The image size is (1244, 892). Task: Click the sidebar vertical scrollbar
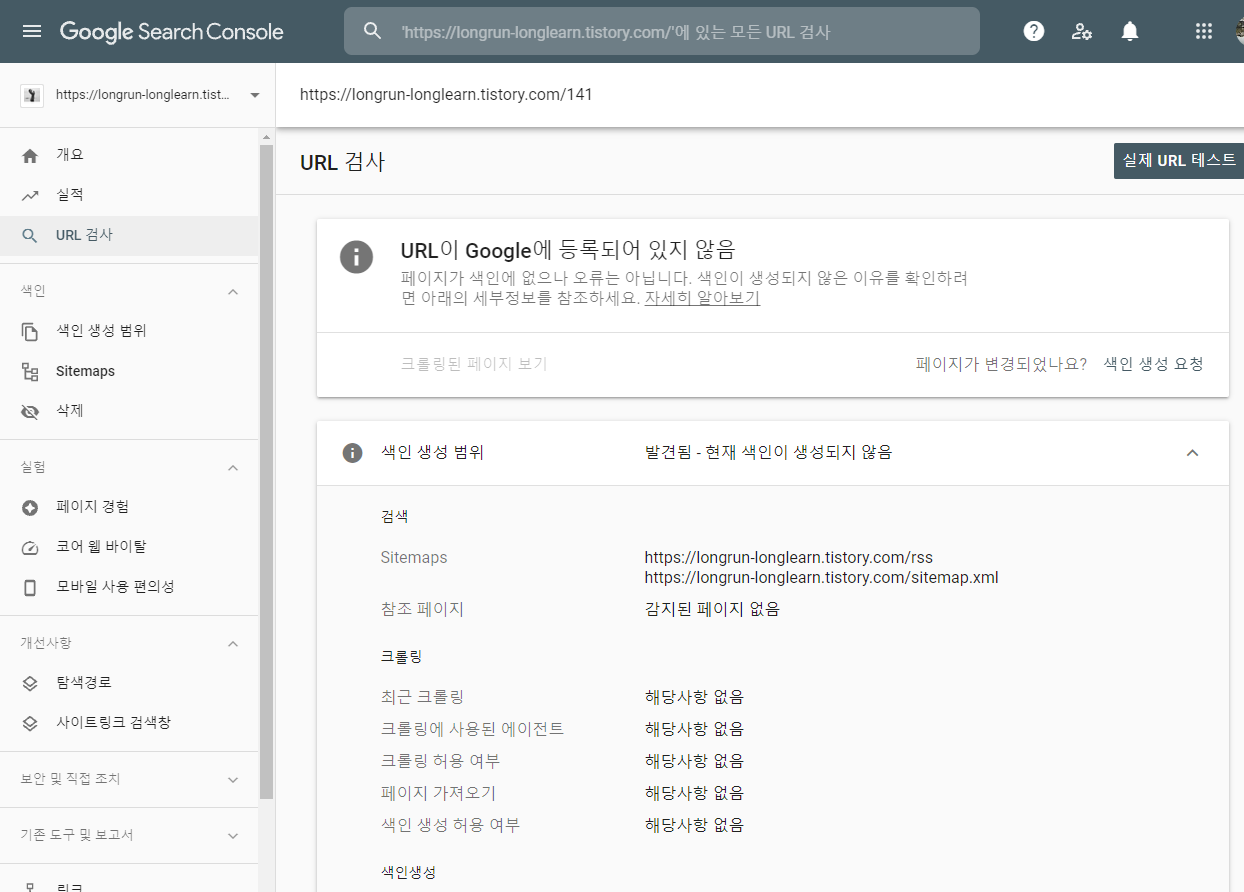tap(266, 470)
